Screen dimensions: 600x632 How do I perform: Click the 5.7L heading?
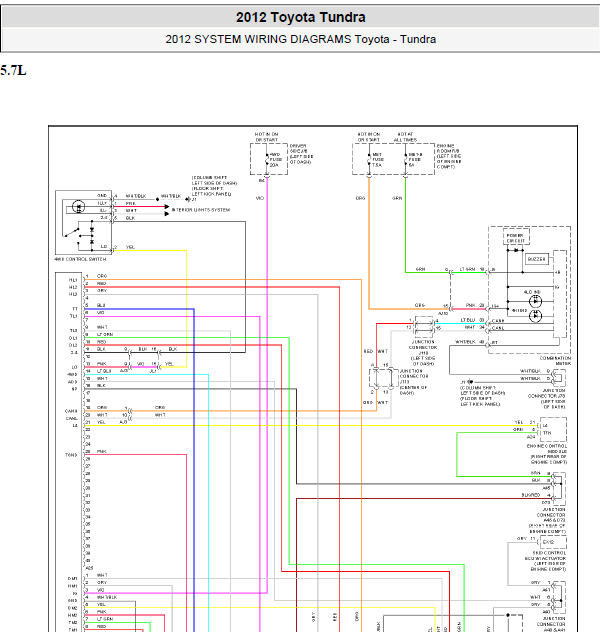tap(13, 71)
